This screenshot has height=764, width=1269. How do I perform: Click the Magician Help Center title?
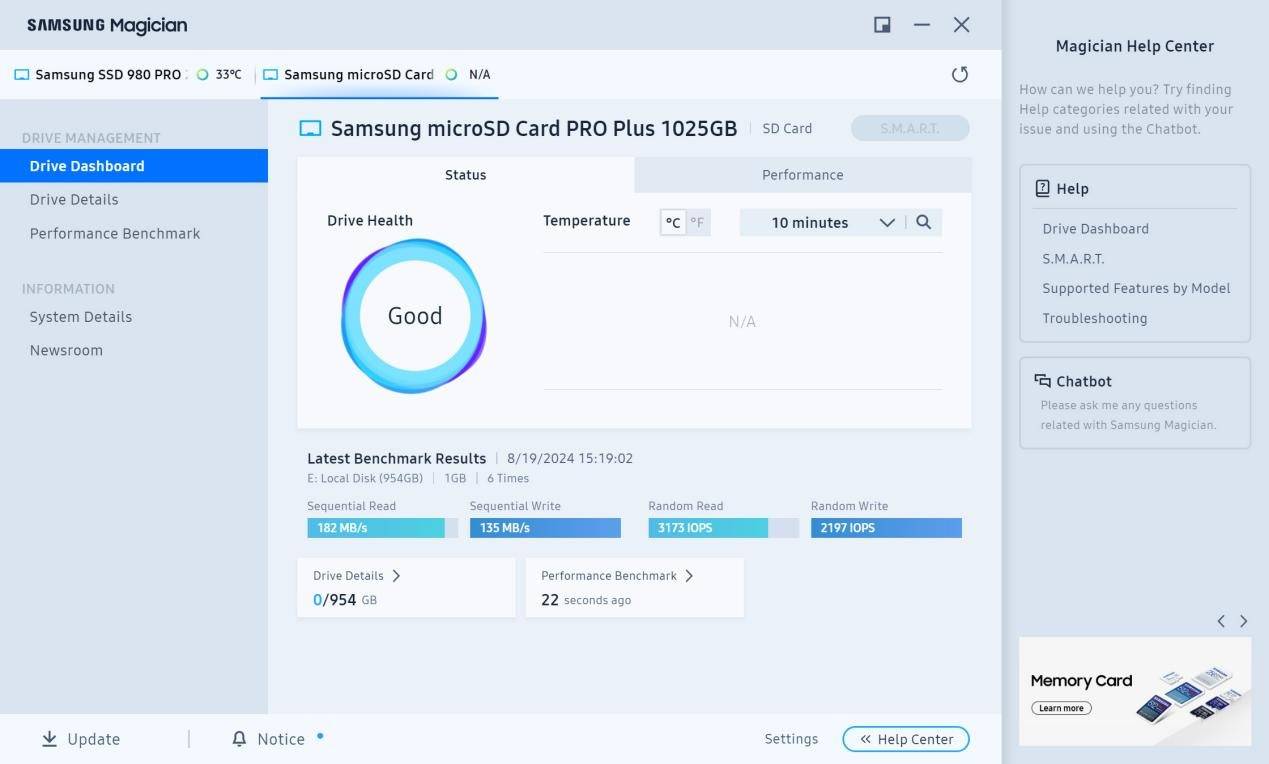pyautogui.click(x=1134, y=46)
